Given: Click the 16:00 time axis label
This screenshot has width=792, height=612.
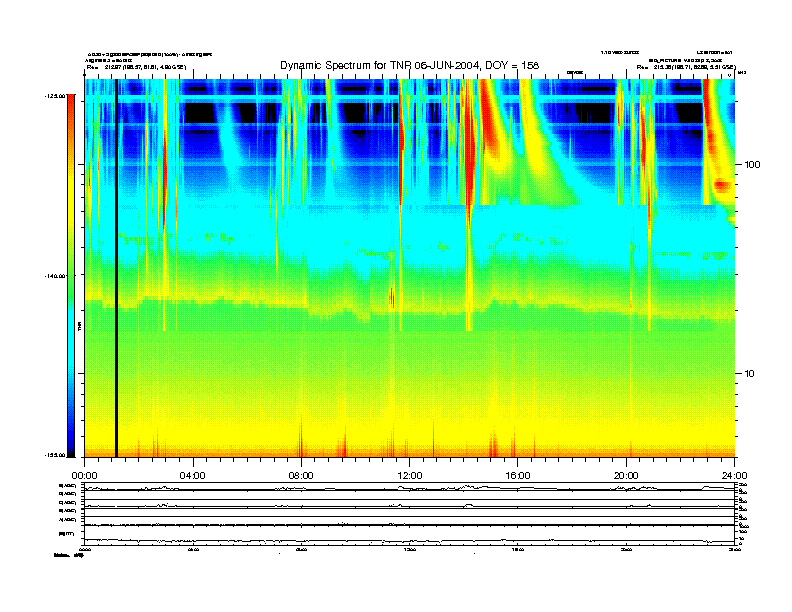Looking at the screenshot, I should click(518, 475).
